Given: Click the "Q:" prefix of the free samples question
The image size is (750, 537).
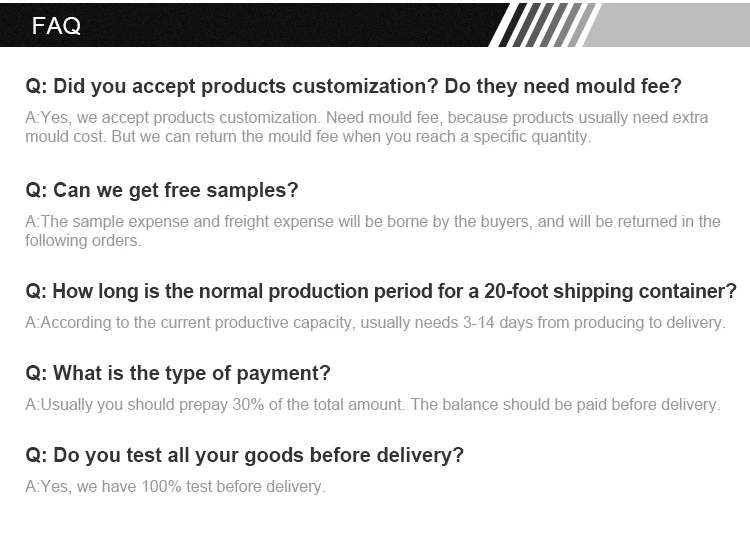Looking at the screenshot, I should pos(36,190).
